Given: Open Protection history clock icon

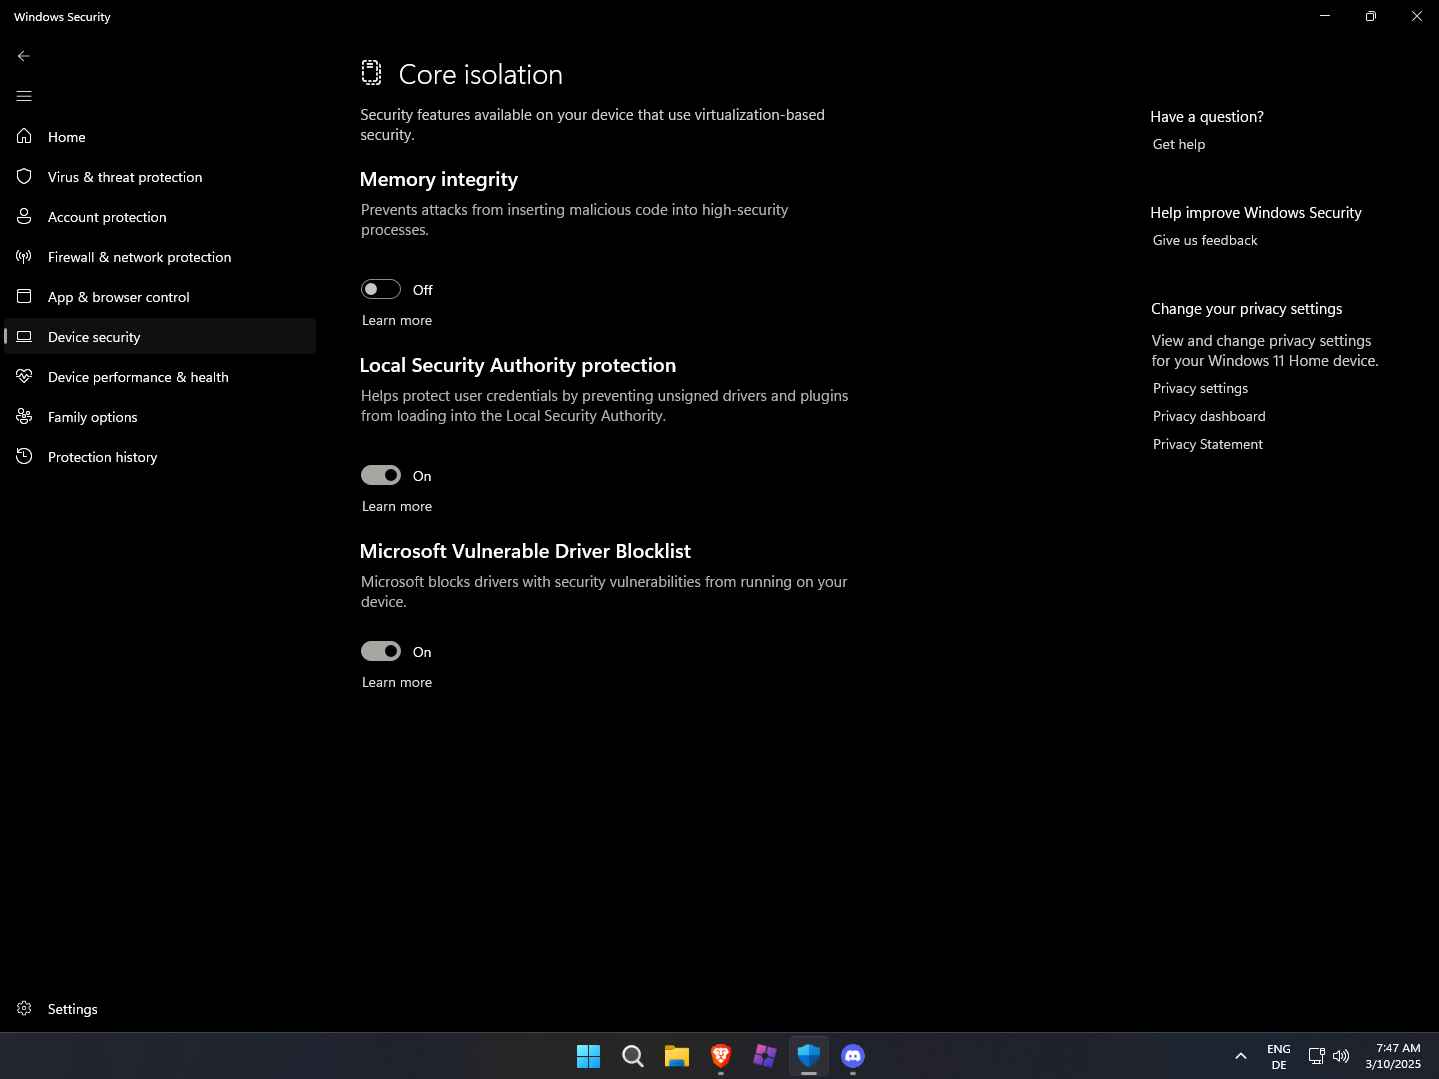Looking at the screenshot, I should (x=24, y=457).
